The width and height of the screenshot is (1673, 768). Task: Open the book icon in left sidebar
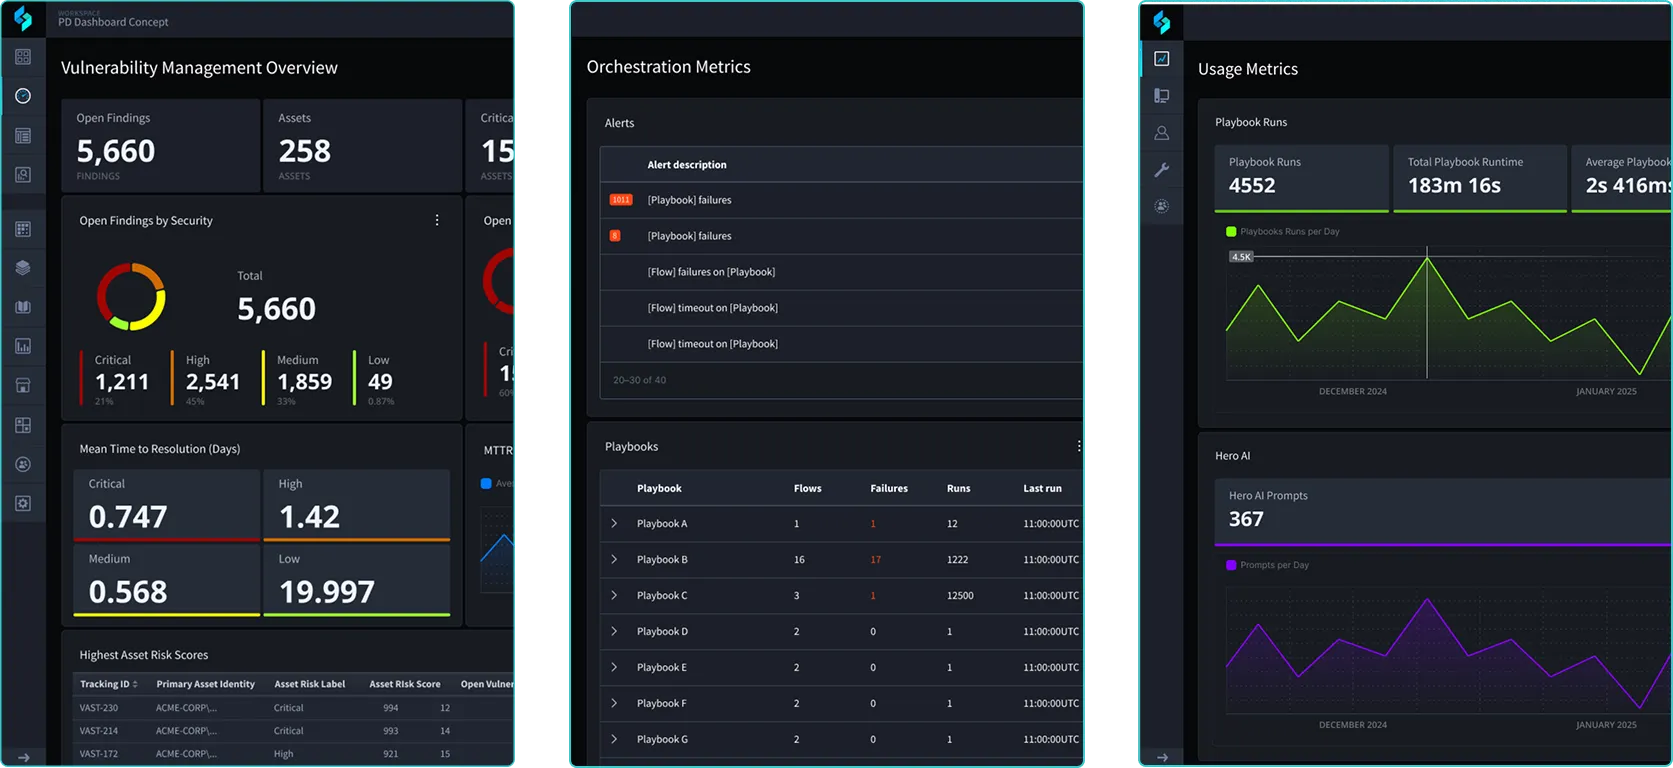click(23, 307)
